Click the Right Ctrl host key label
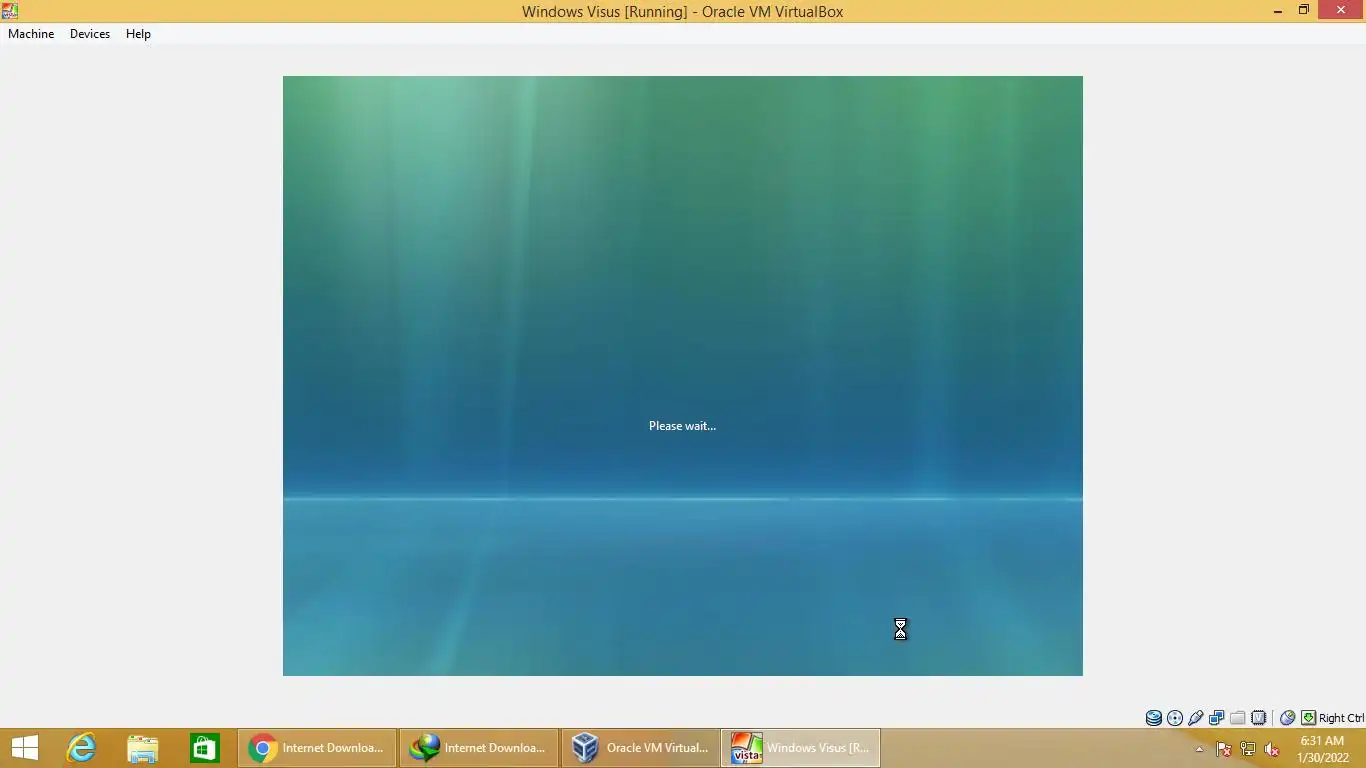The width and height of the screenshot is (1366, 768). coord(1341,718)
